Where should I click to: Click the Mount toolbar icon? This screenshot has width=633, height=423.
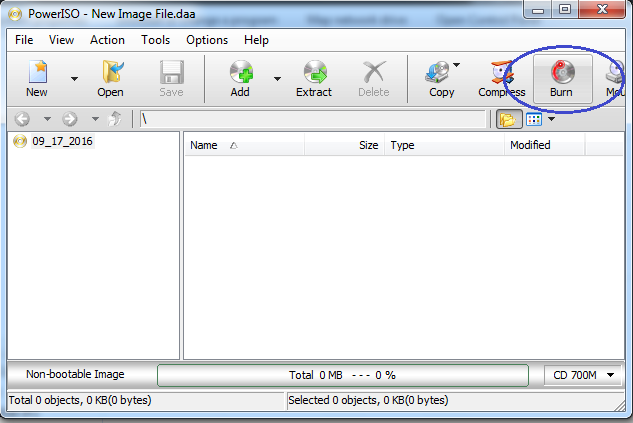(615, 73)
